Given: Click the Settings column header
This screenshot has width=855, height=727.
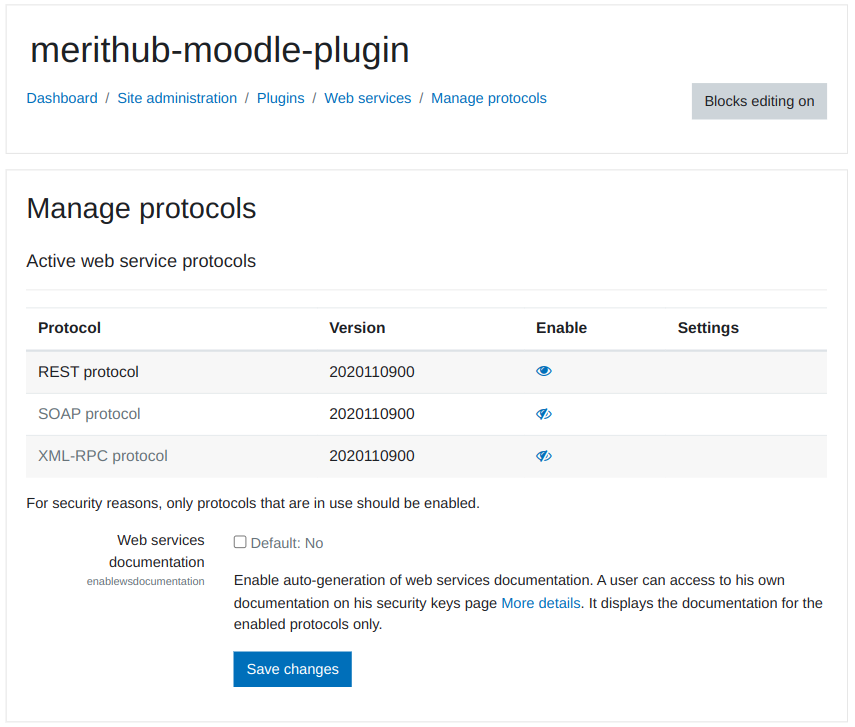Looking at the screenshot, I should tap(708, 328).
